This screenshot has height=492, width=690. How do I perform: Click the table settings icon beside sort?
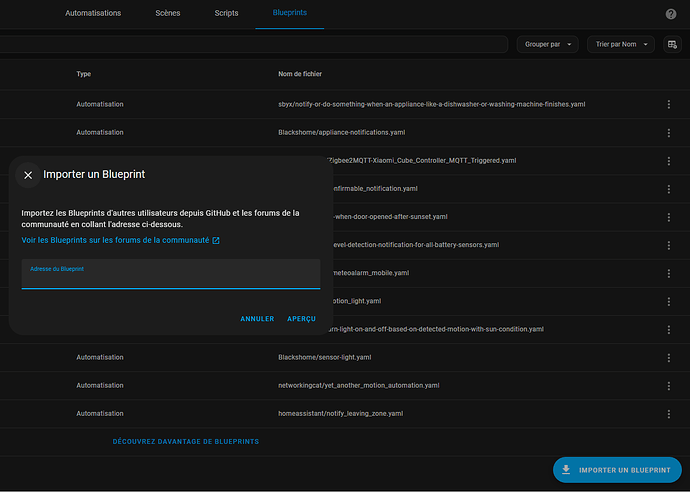[x=672, y=44]
